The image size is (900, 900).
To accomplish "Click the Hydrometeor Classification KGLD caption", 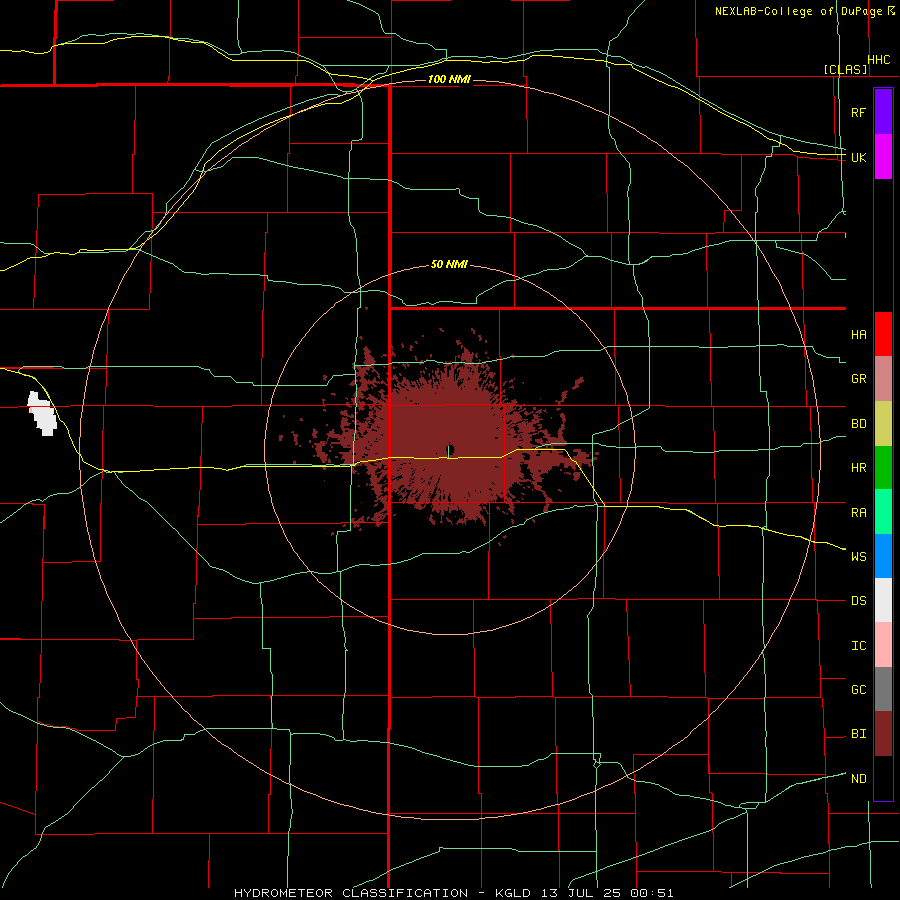I will pos(453,893).
